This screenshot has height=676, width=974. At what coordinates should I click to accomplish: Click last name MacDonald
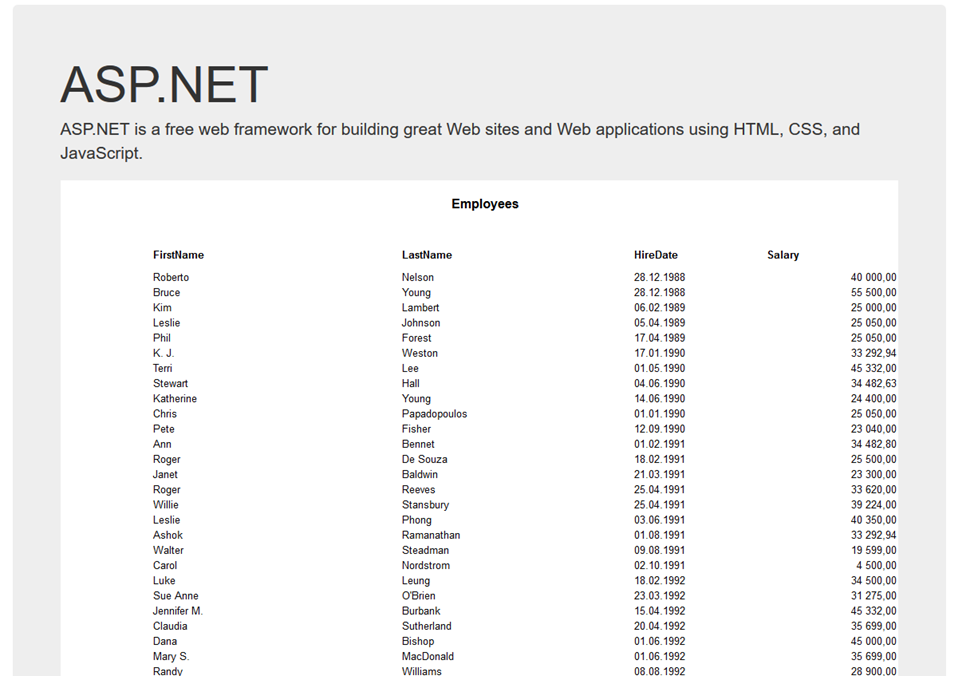pos(427,656)
